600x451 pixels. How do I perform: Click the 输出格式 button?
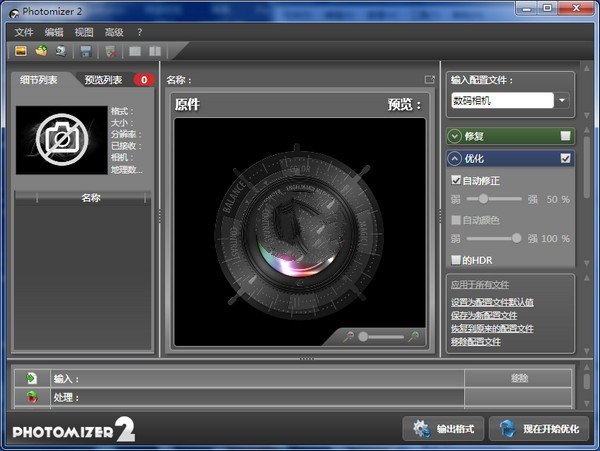pos(443,429)
